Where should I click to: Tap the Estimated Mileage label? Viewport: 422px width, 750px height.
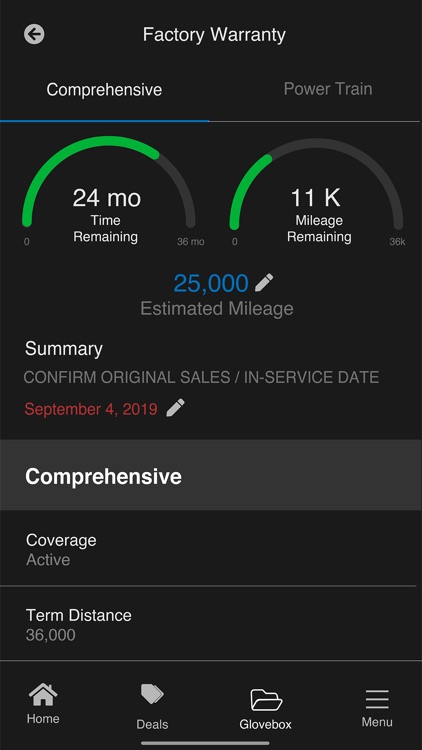(x=217, y=309)
